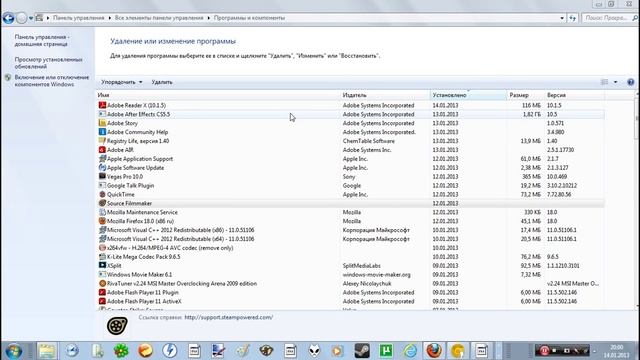This screenshot has width=640, height=360.
Task: Refresh the address bar view
Action: [573, 18]
